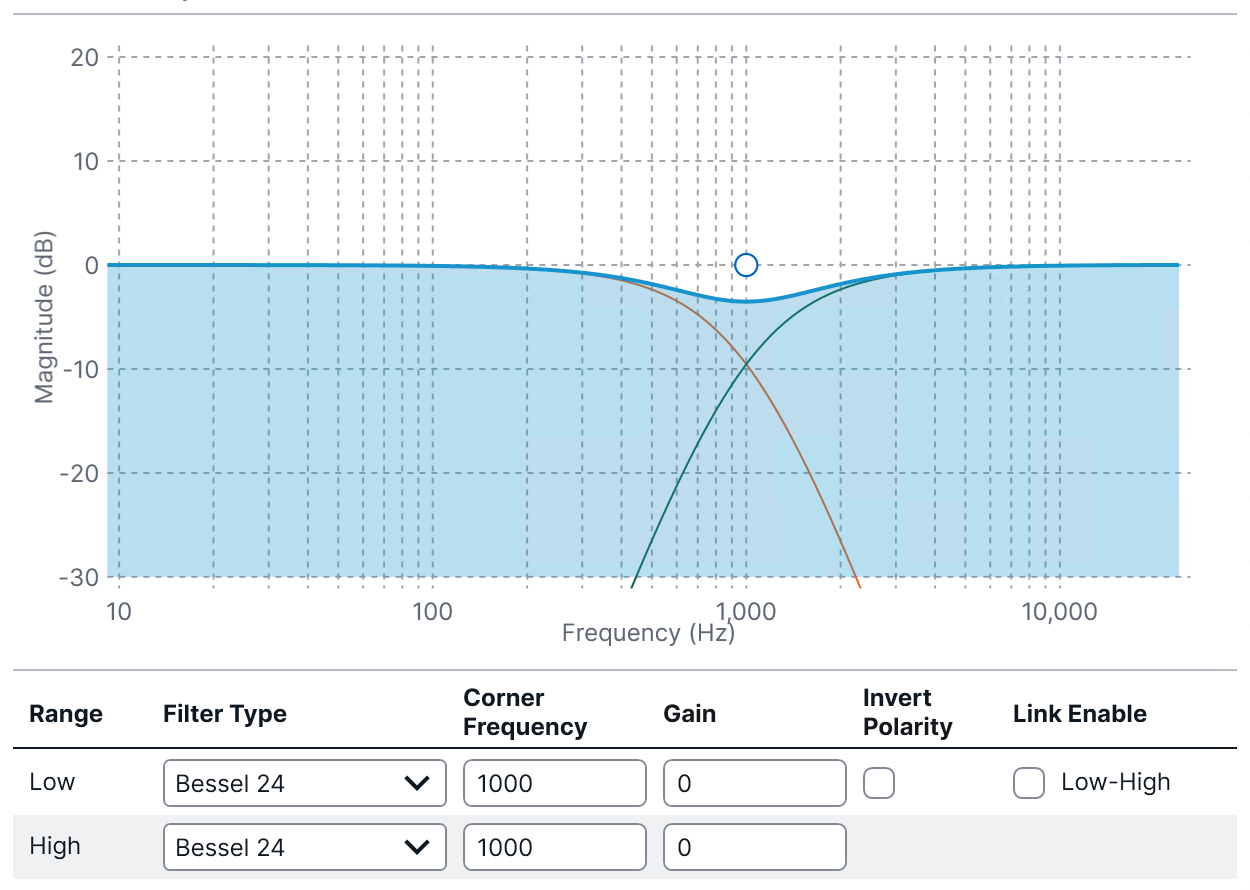Click the Invert Polarity column header
The width and height of the screenshot is (1250, 890).
908,712
